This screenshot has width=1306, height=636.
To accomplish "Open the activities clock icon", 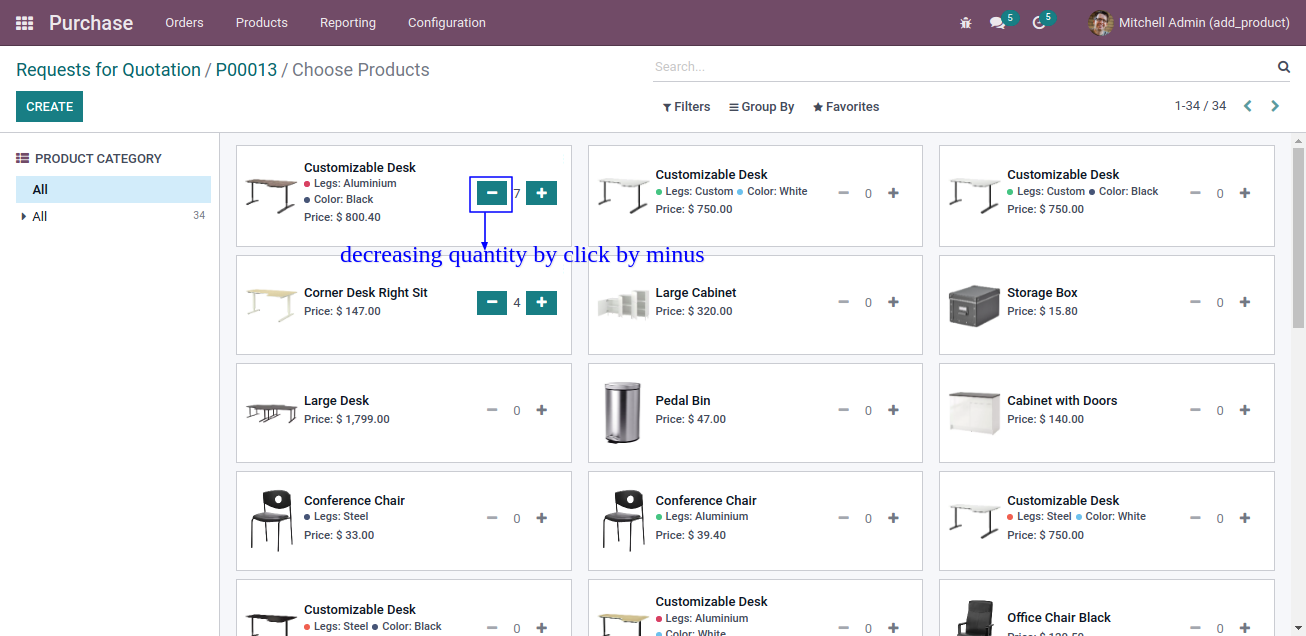I will pyautogui.click(x=1039, y=23).
